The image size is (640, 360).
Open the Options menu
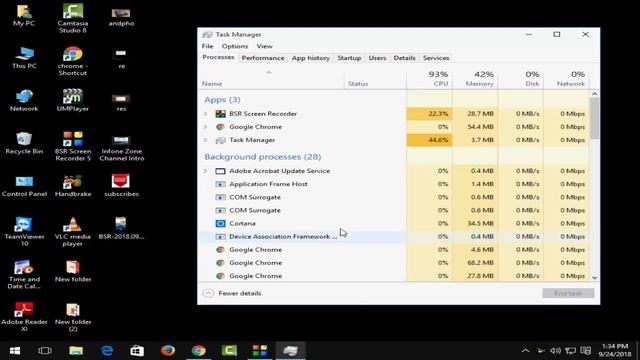(x=235, y=46)
